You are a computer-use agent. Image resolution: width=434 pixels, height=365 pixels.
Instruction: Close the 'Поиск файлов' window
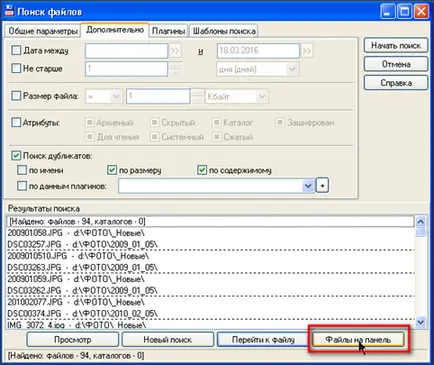pyautogui.click(x=421, y=12)
